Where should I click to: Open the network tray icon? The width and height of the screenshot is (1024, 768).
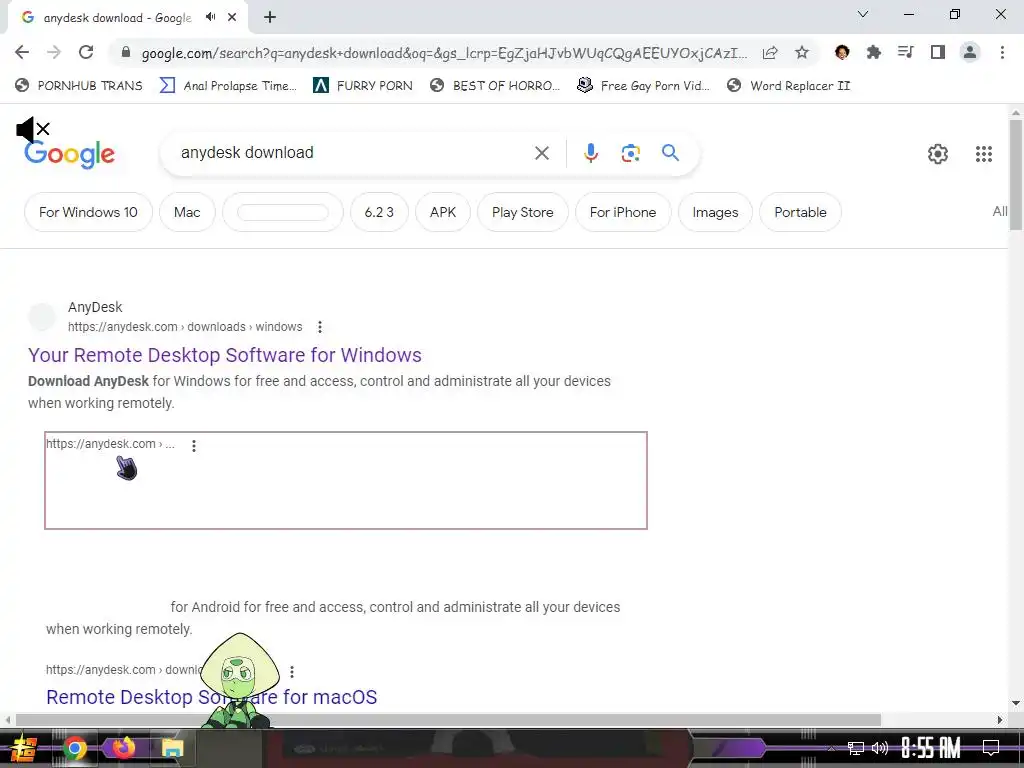pos(856,748)
